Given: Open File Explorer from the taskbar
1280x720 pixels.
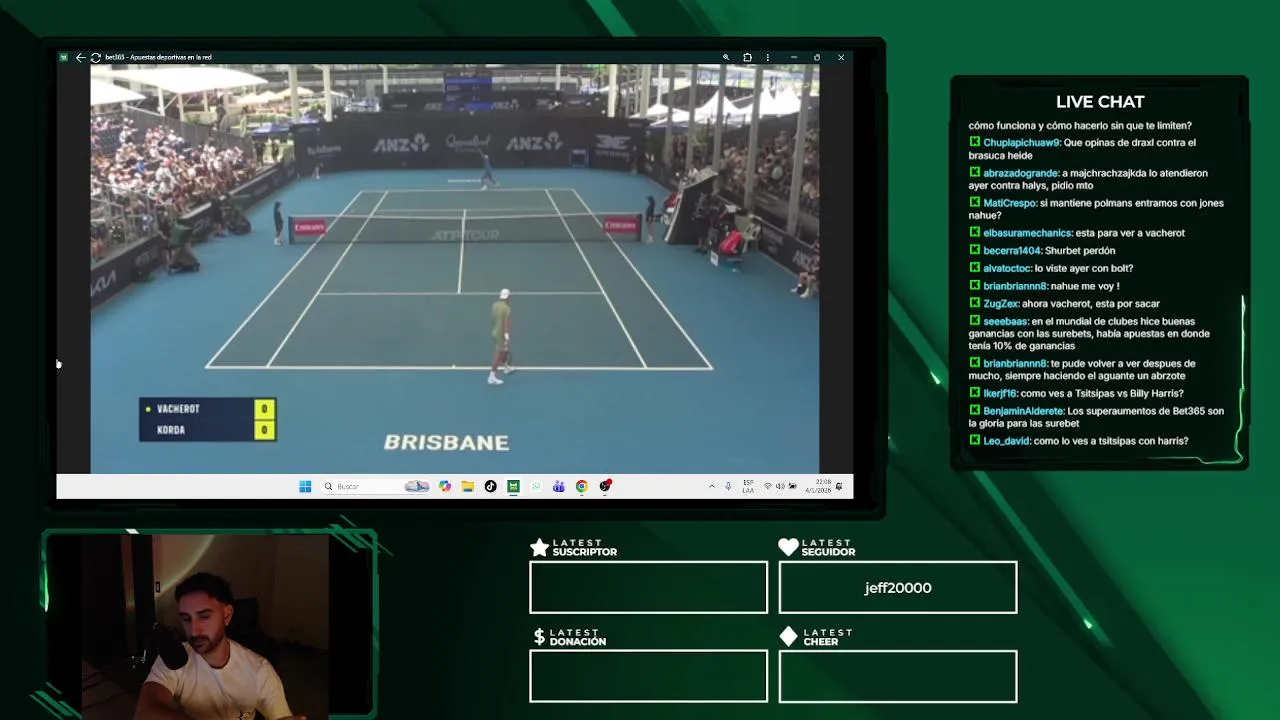Looking at the screenshot, I should pyautogui.click(x=467, y=486).
